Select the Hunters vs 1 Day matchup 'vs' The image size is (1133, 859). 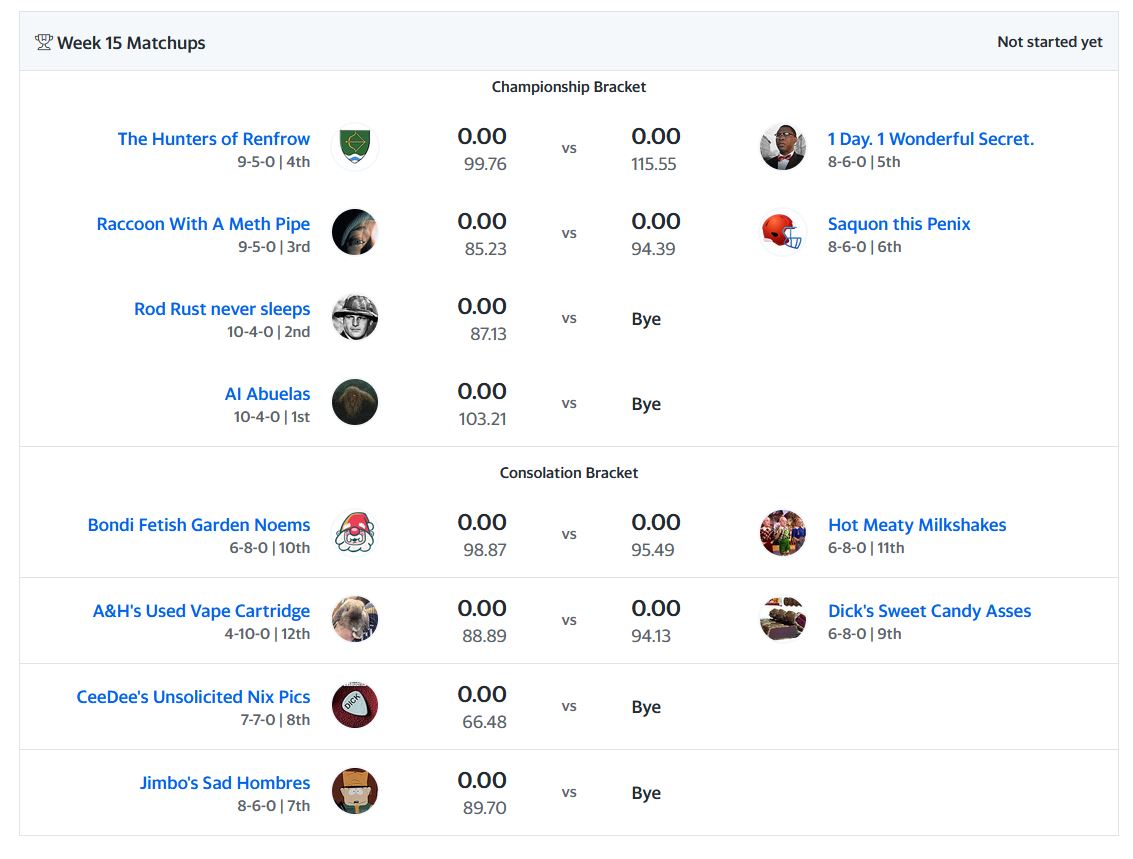click(x=569, y=148)
